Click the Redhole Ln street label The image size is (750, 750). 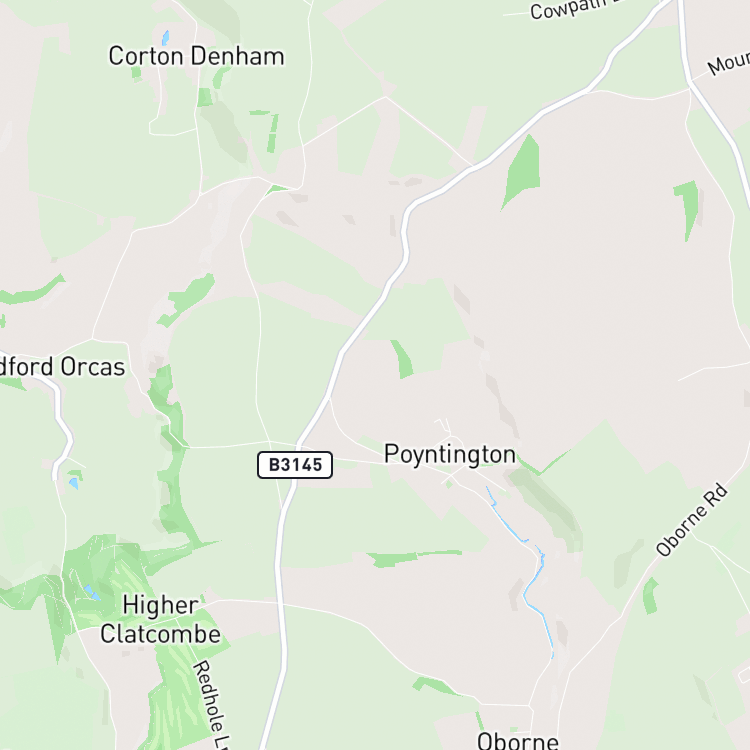(x=211, y=705)
